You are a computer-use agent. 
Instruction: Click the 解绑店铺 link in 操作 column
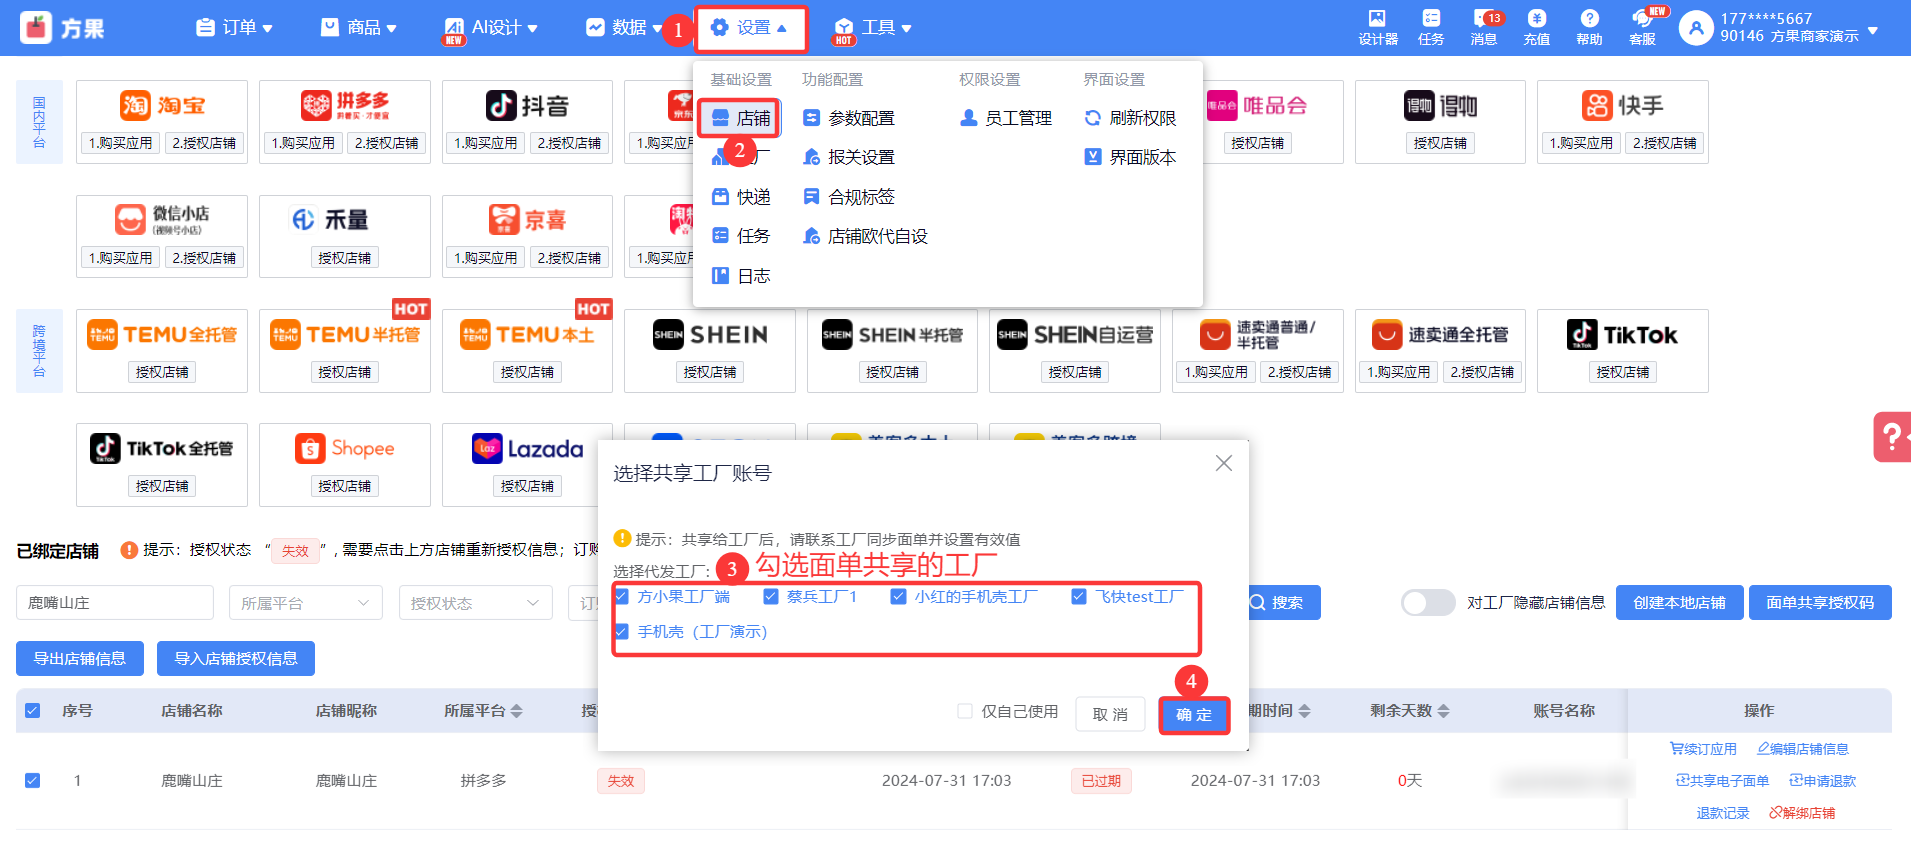click(x=1802, y=813)
